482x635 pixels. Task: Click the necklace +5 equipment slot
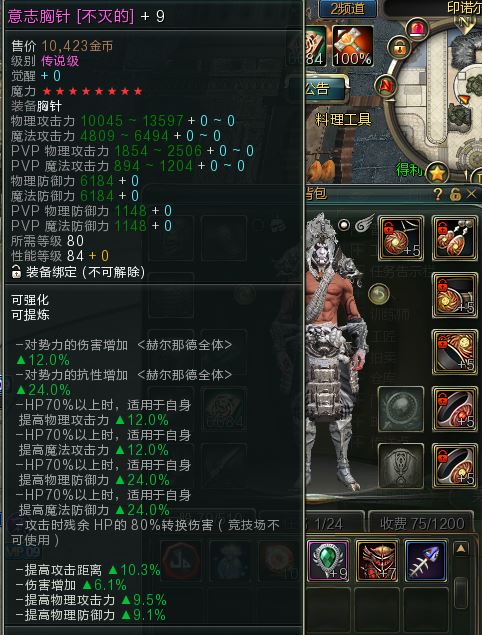[x=401, y=238]
